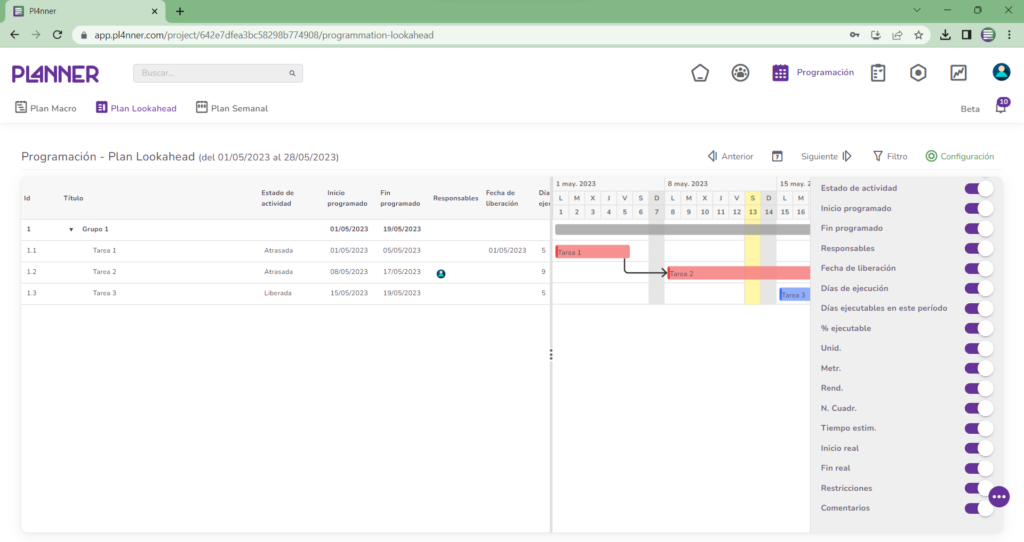This screenshot has height=542, width=1024.
Task: Toggle the Inicio programado column switch
Action: click(978, 208)
